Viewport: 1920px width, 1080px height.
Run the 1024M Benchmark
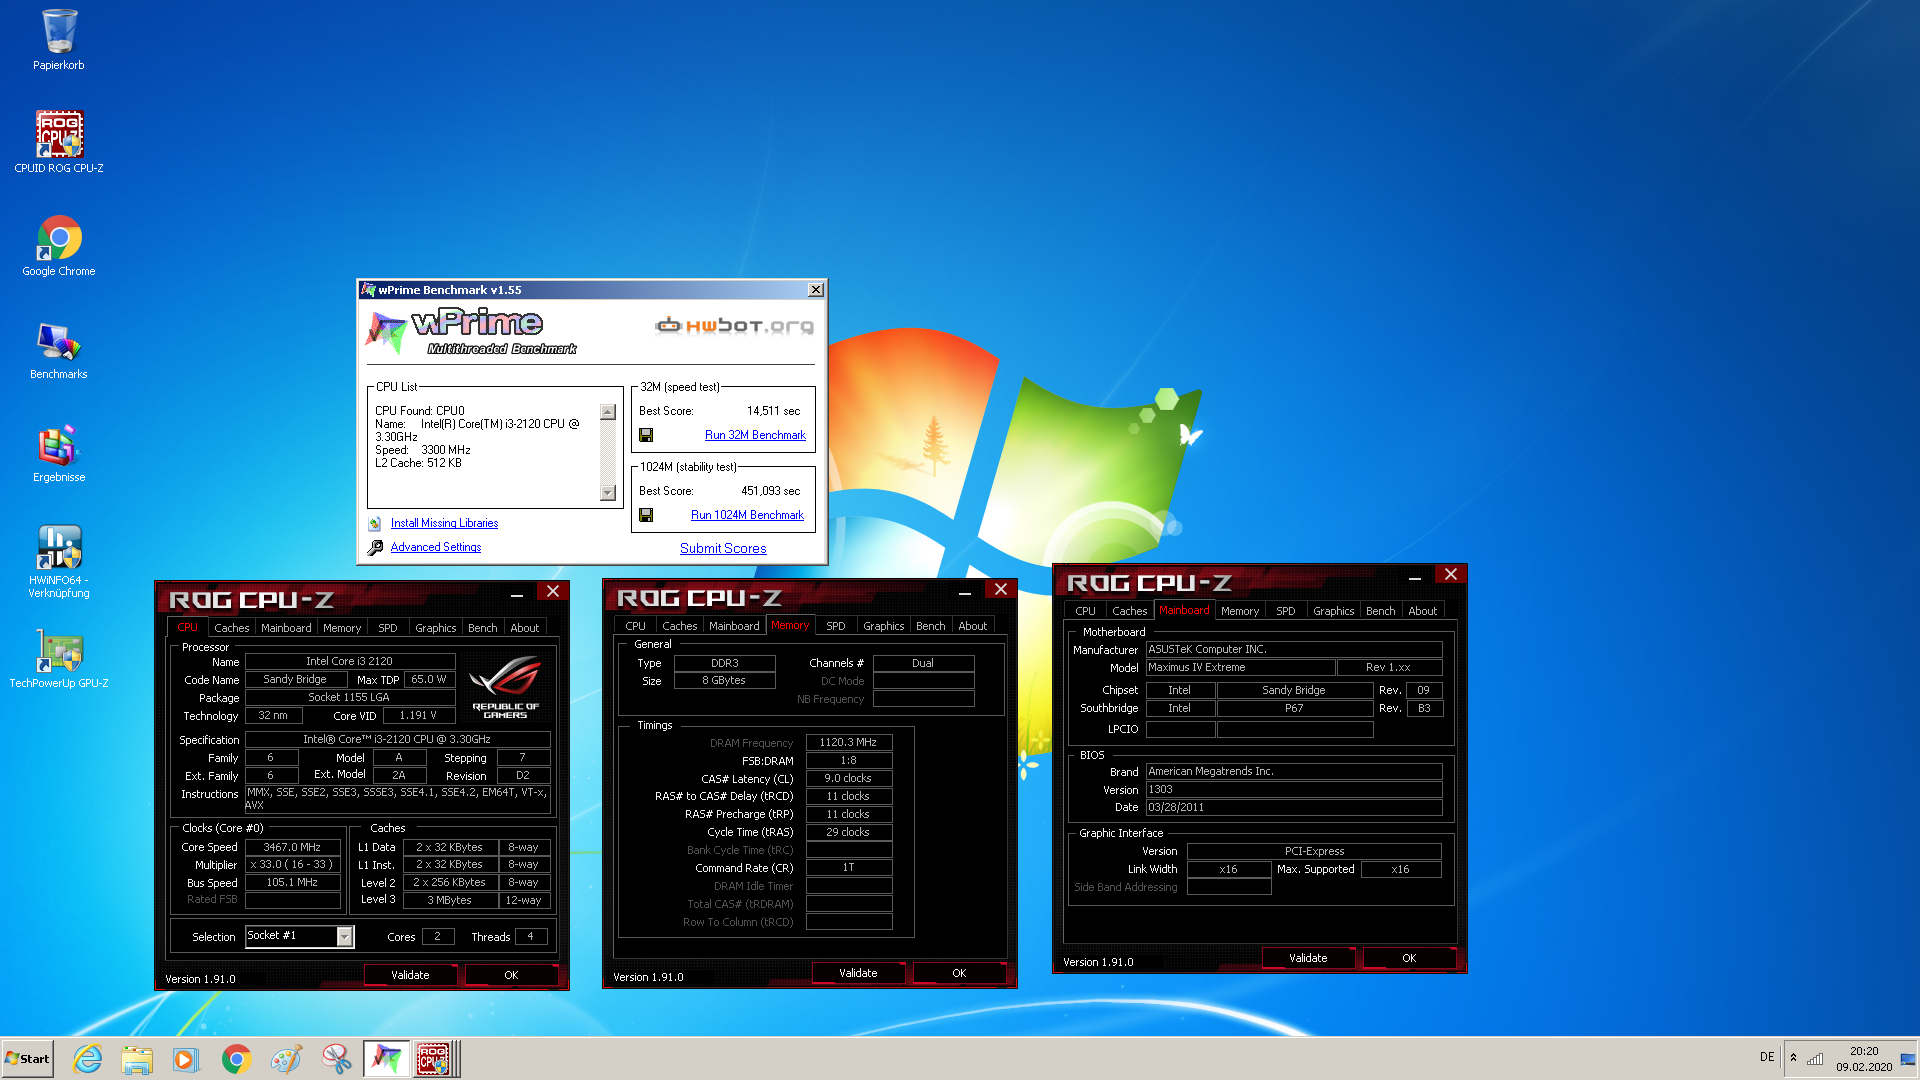(x=747, y=515)
